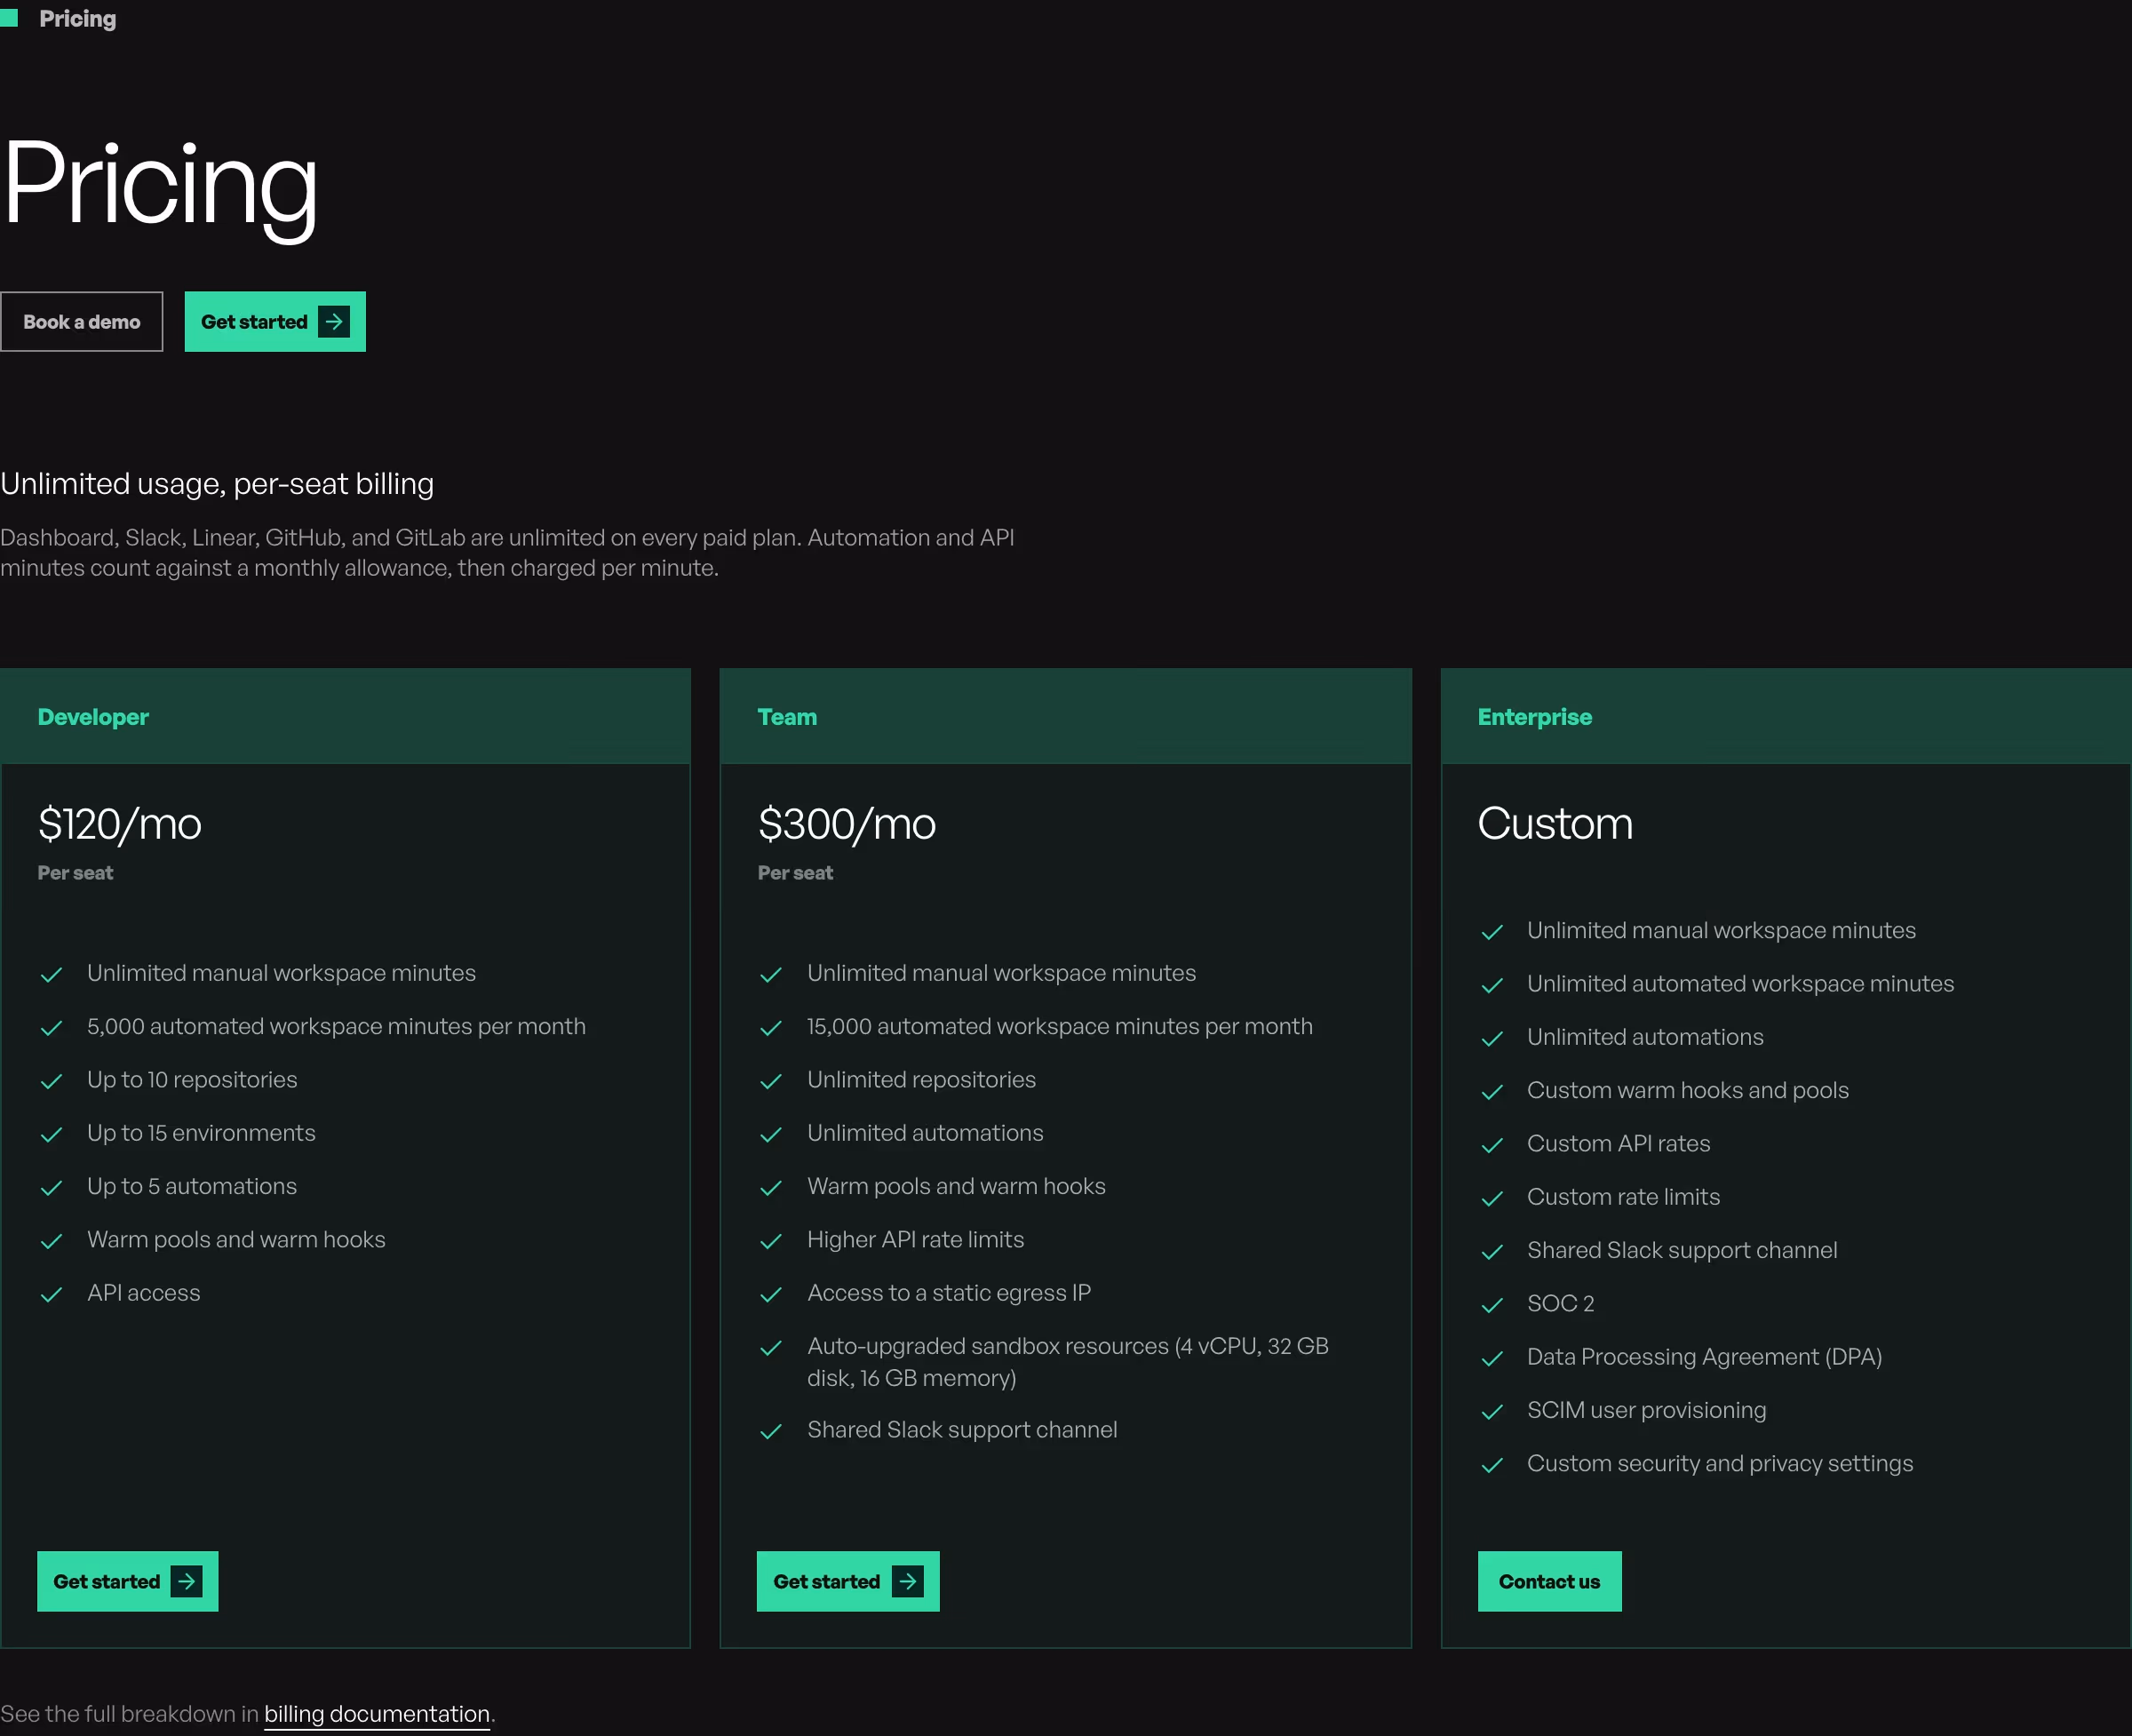Click the arrow icon in Team Get started button
Viewport: 2132px width, 1736px height.
(x=908, y=1581)
